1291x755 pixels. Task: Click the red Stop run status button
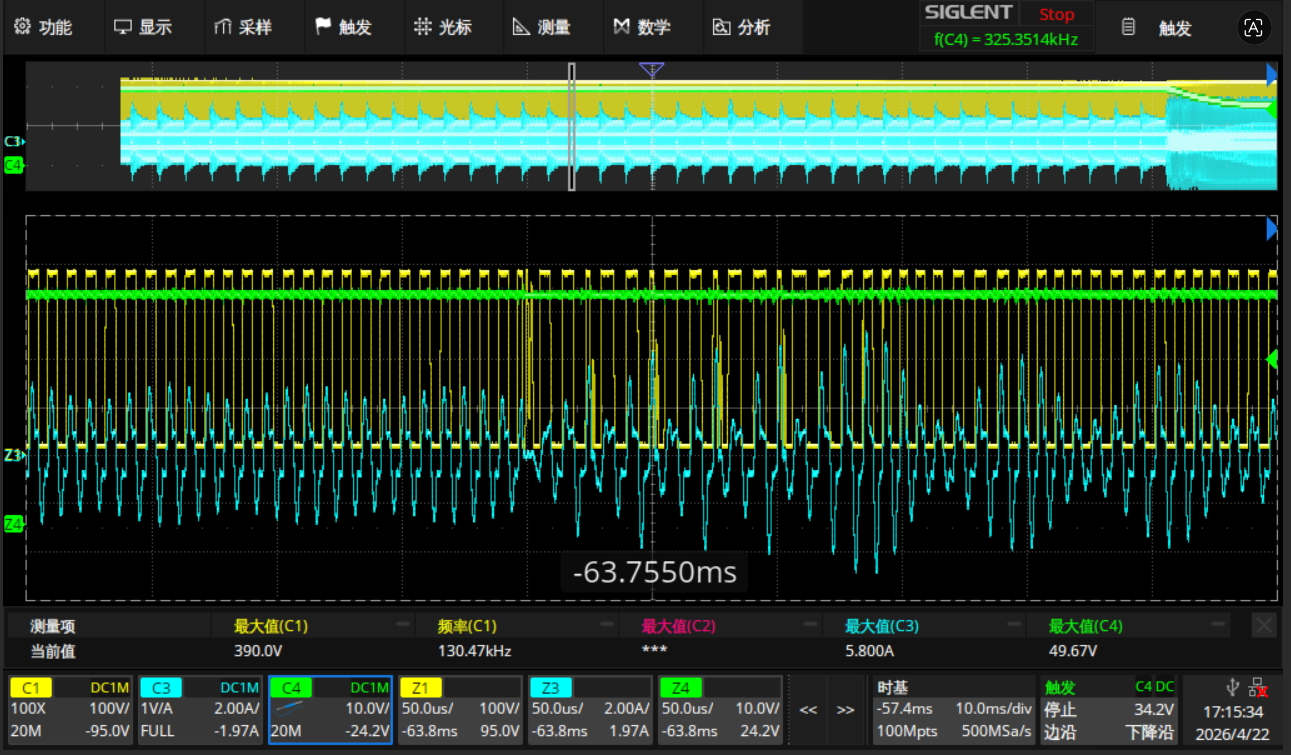click(1056, 14)
